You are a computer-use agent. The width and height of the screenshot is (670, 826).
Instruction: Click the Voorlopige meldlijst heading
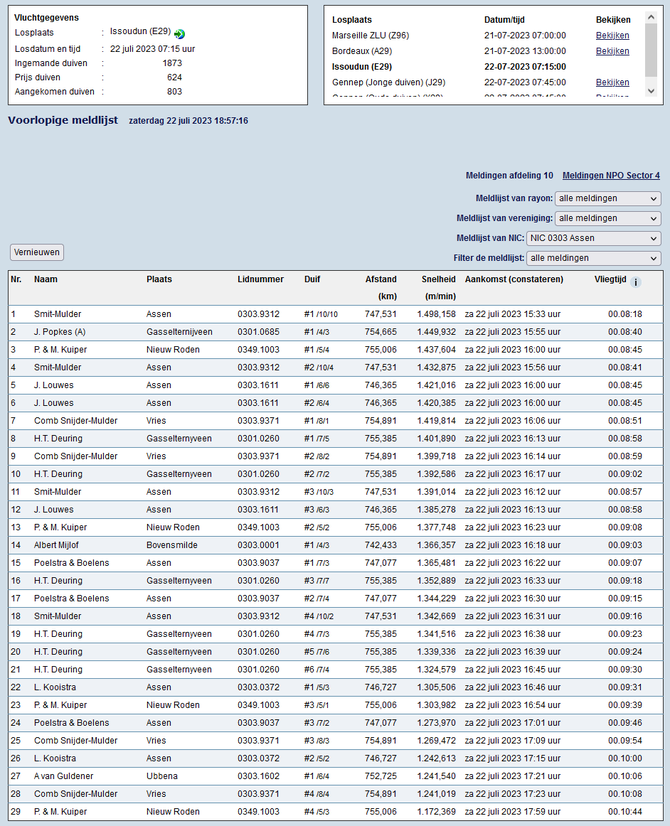[x=63, y=120]
